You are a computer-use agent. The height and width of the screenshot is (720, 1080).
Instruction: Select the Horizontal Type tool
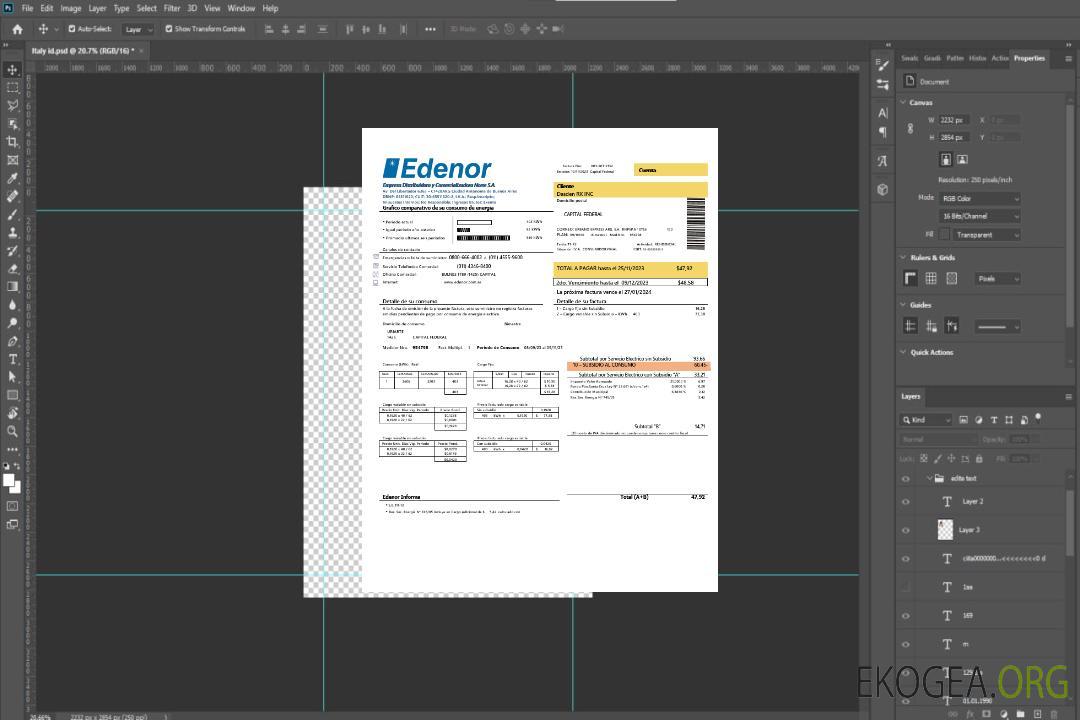click(x=12, y=359)
